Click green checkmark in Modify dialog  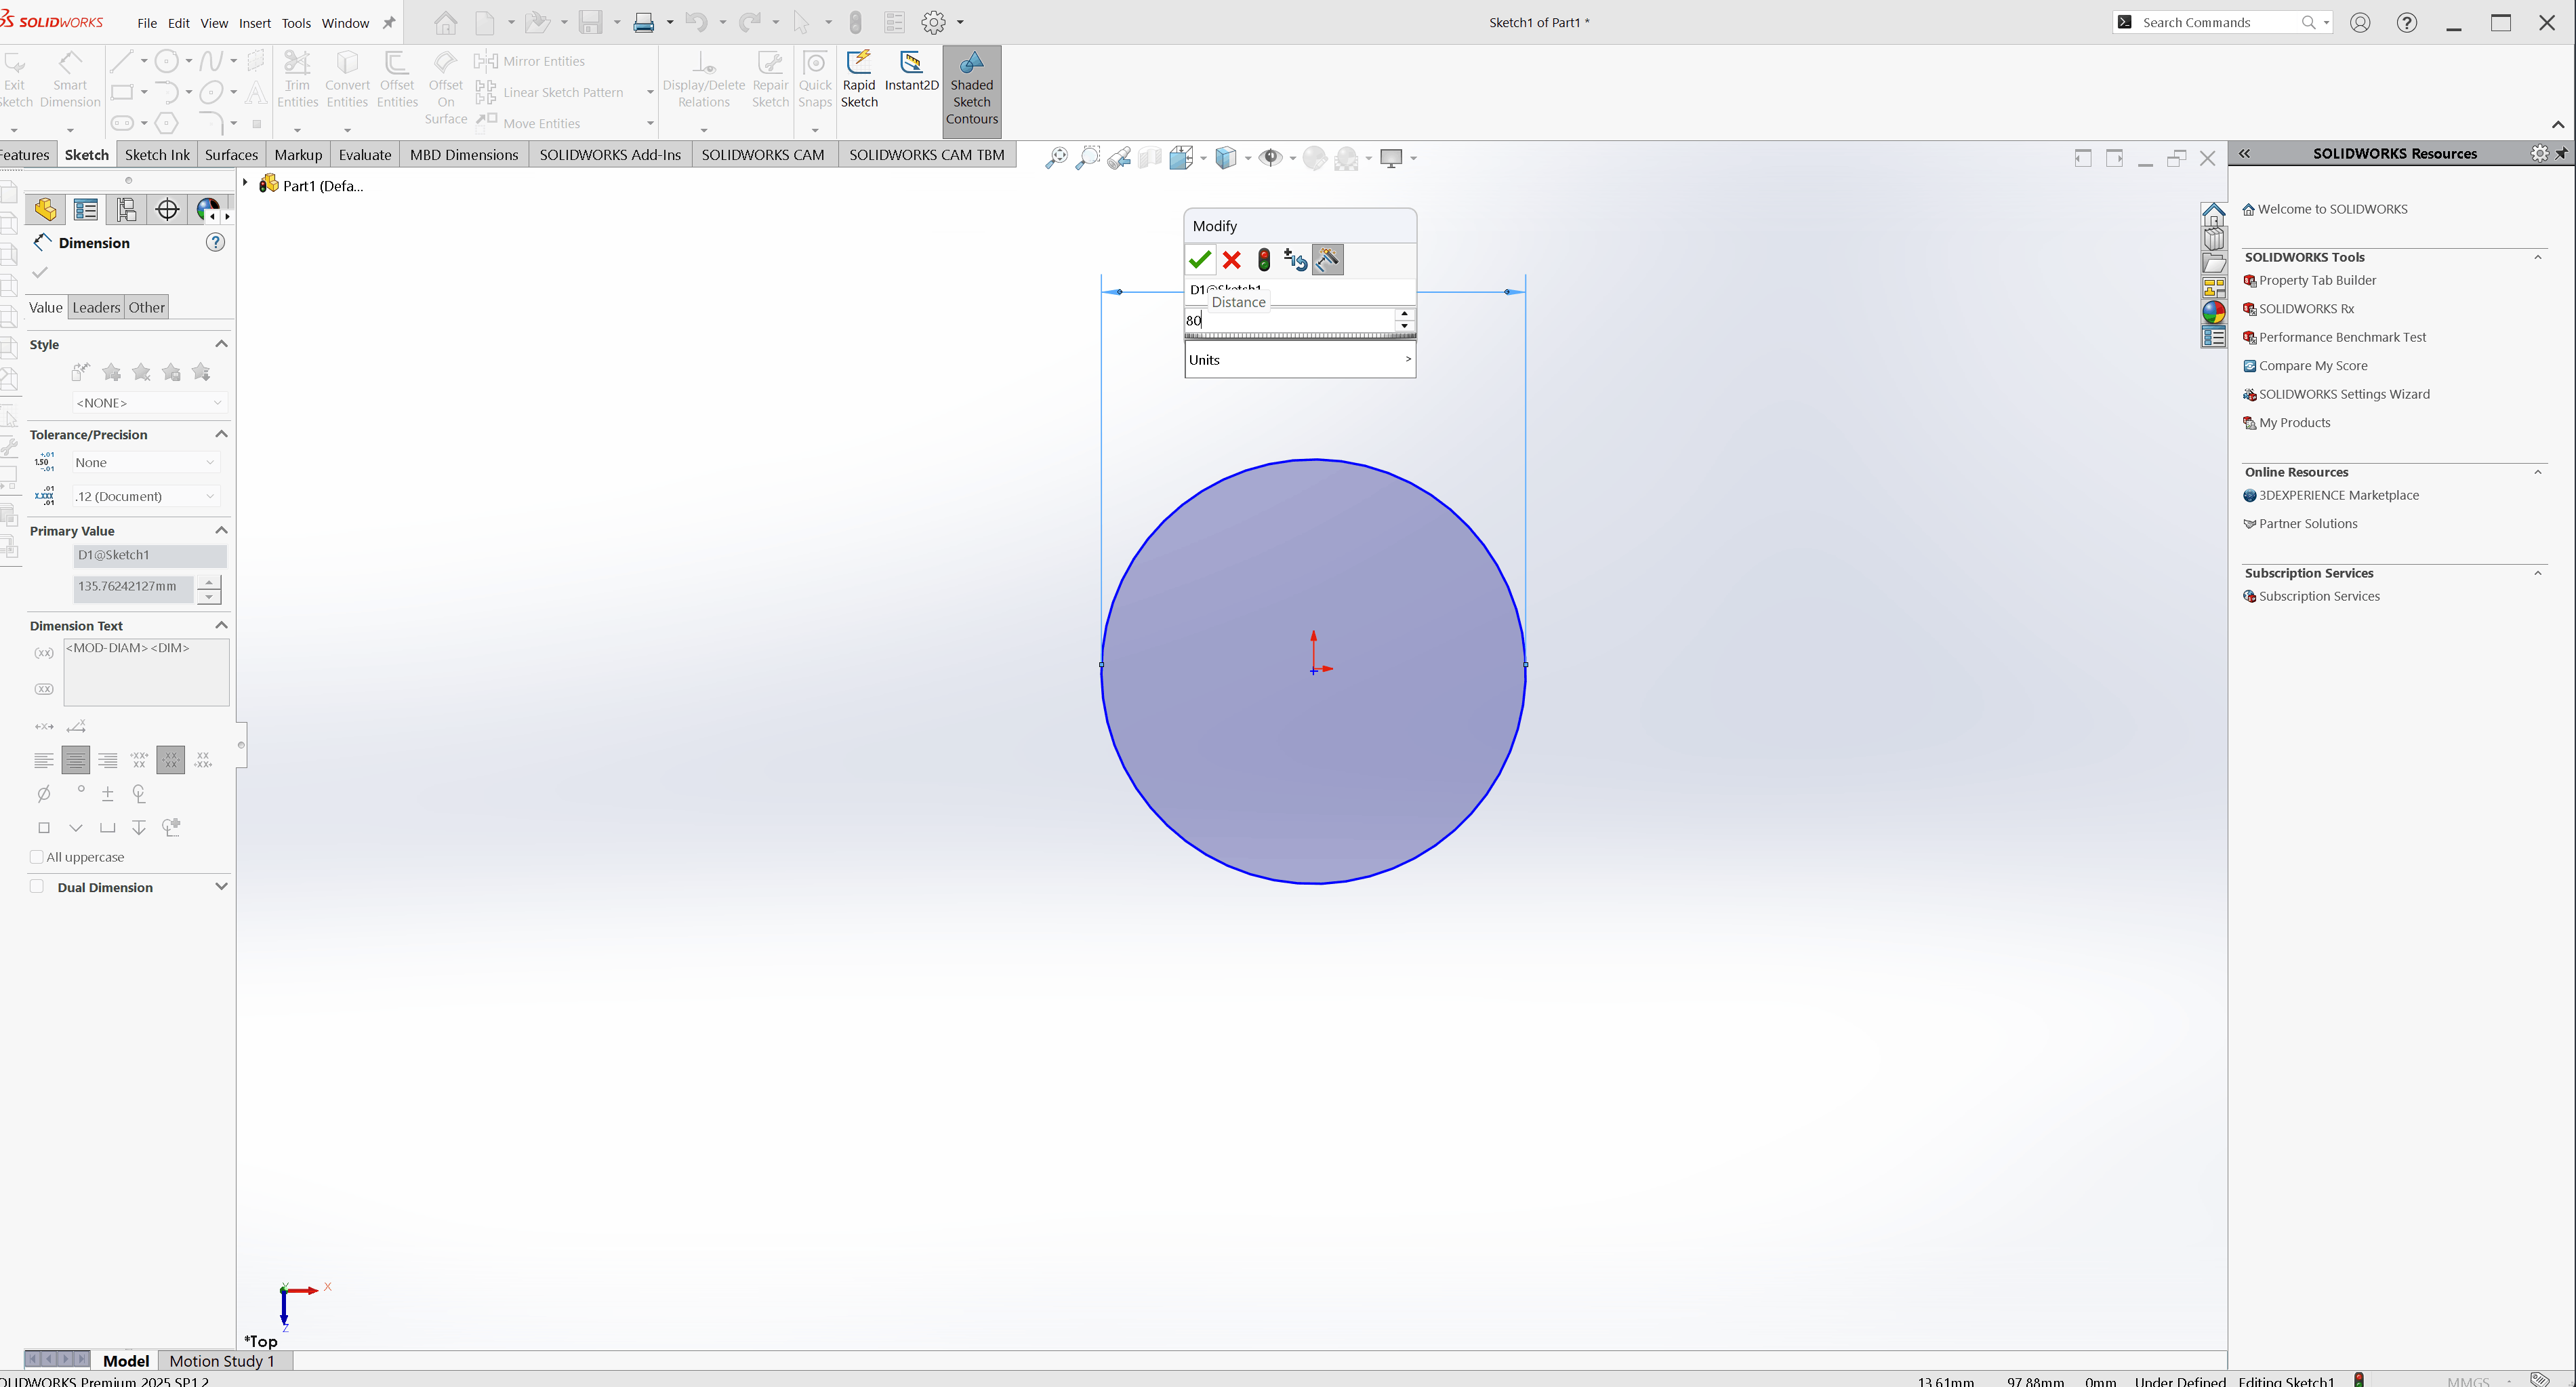(1200, 260)
